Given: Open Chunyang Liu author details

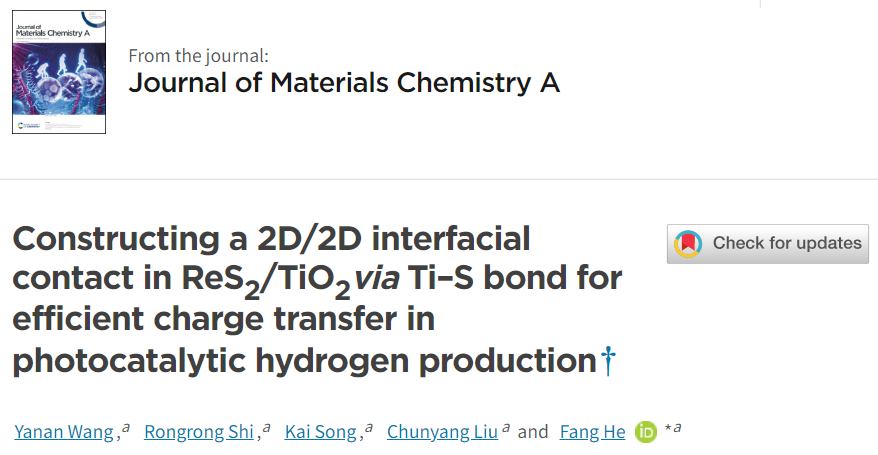Looking at the screenshot, I should point(442,432).
